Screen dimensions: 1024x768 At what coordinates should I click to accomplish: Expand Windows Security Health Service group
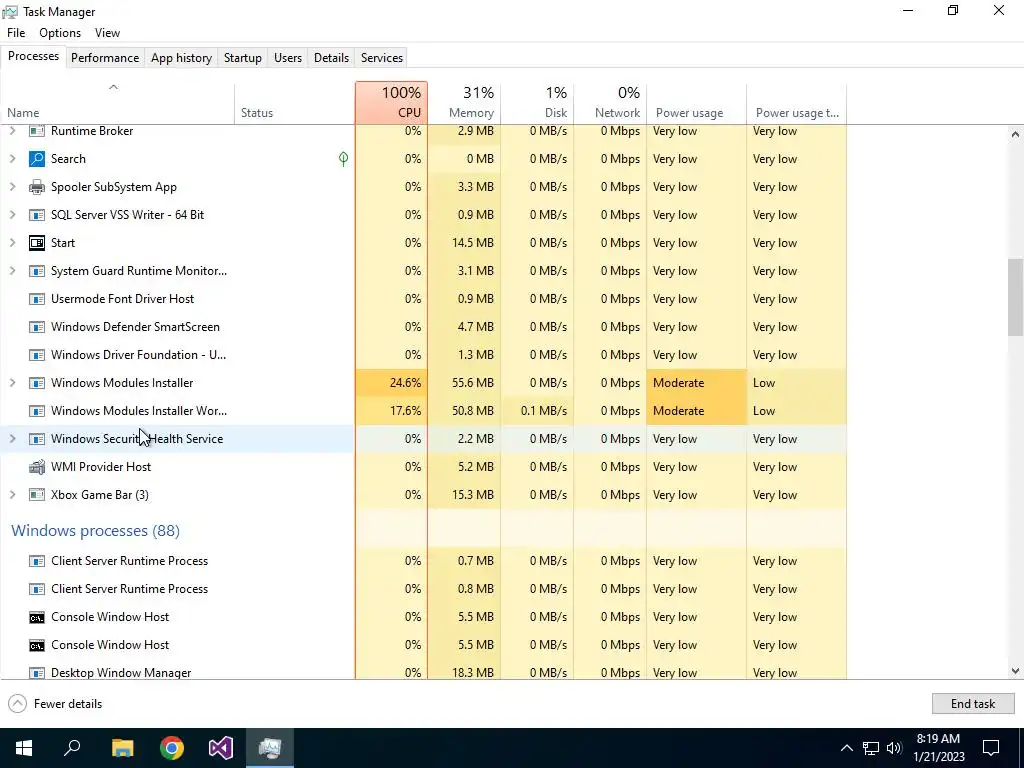tap(12, 439)
